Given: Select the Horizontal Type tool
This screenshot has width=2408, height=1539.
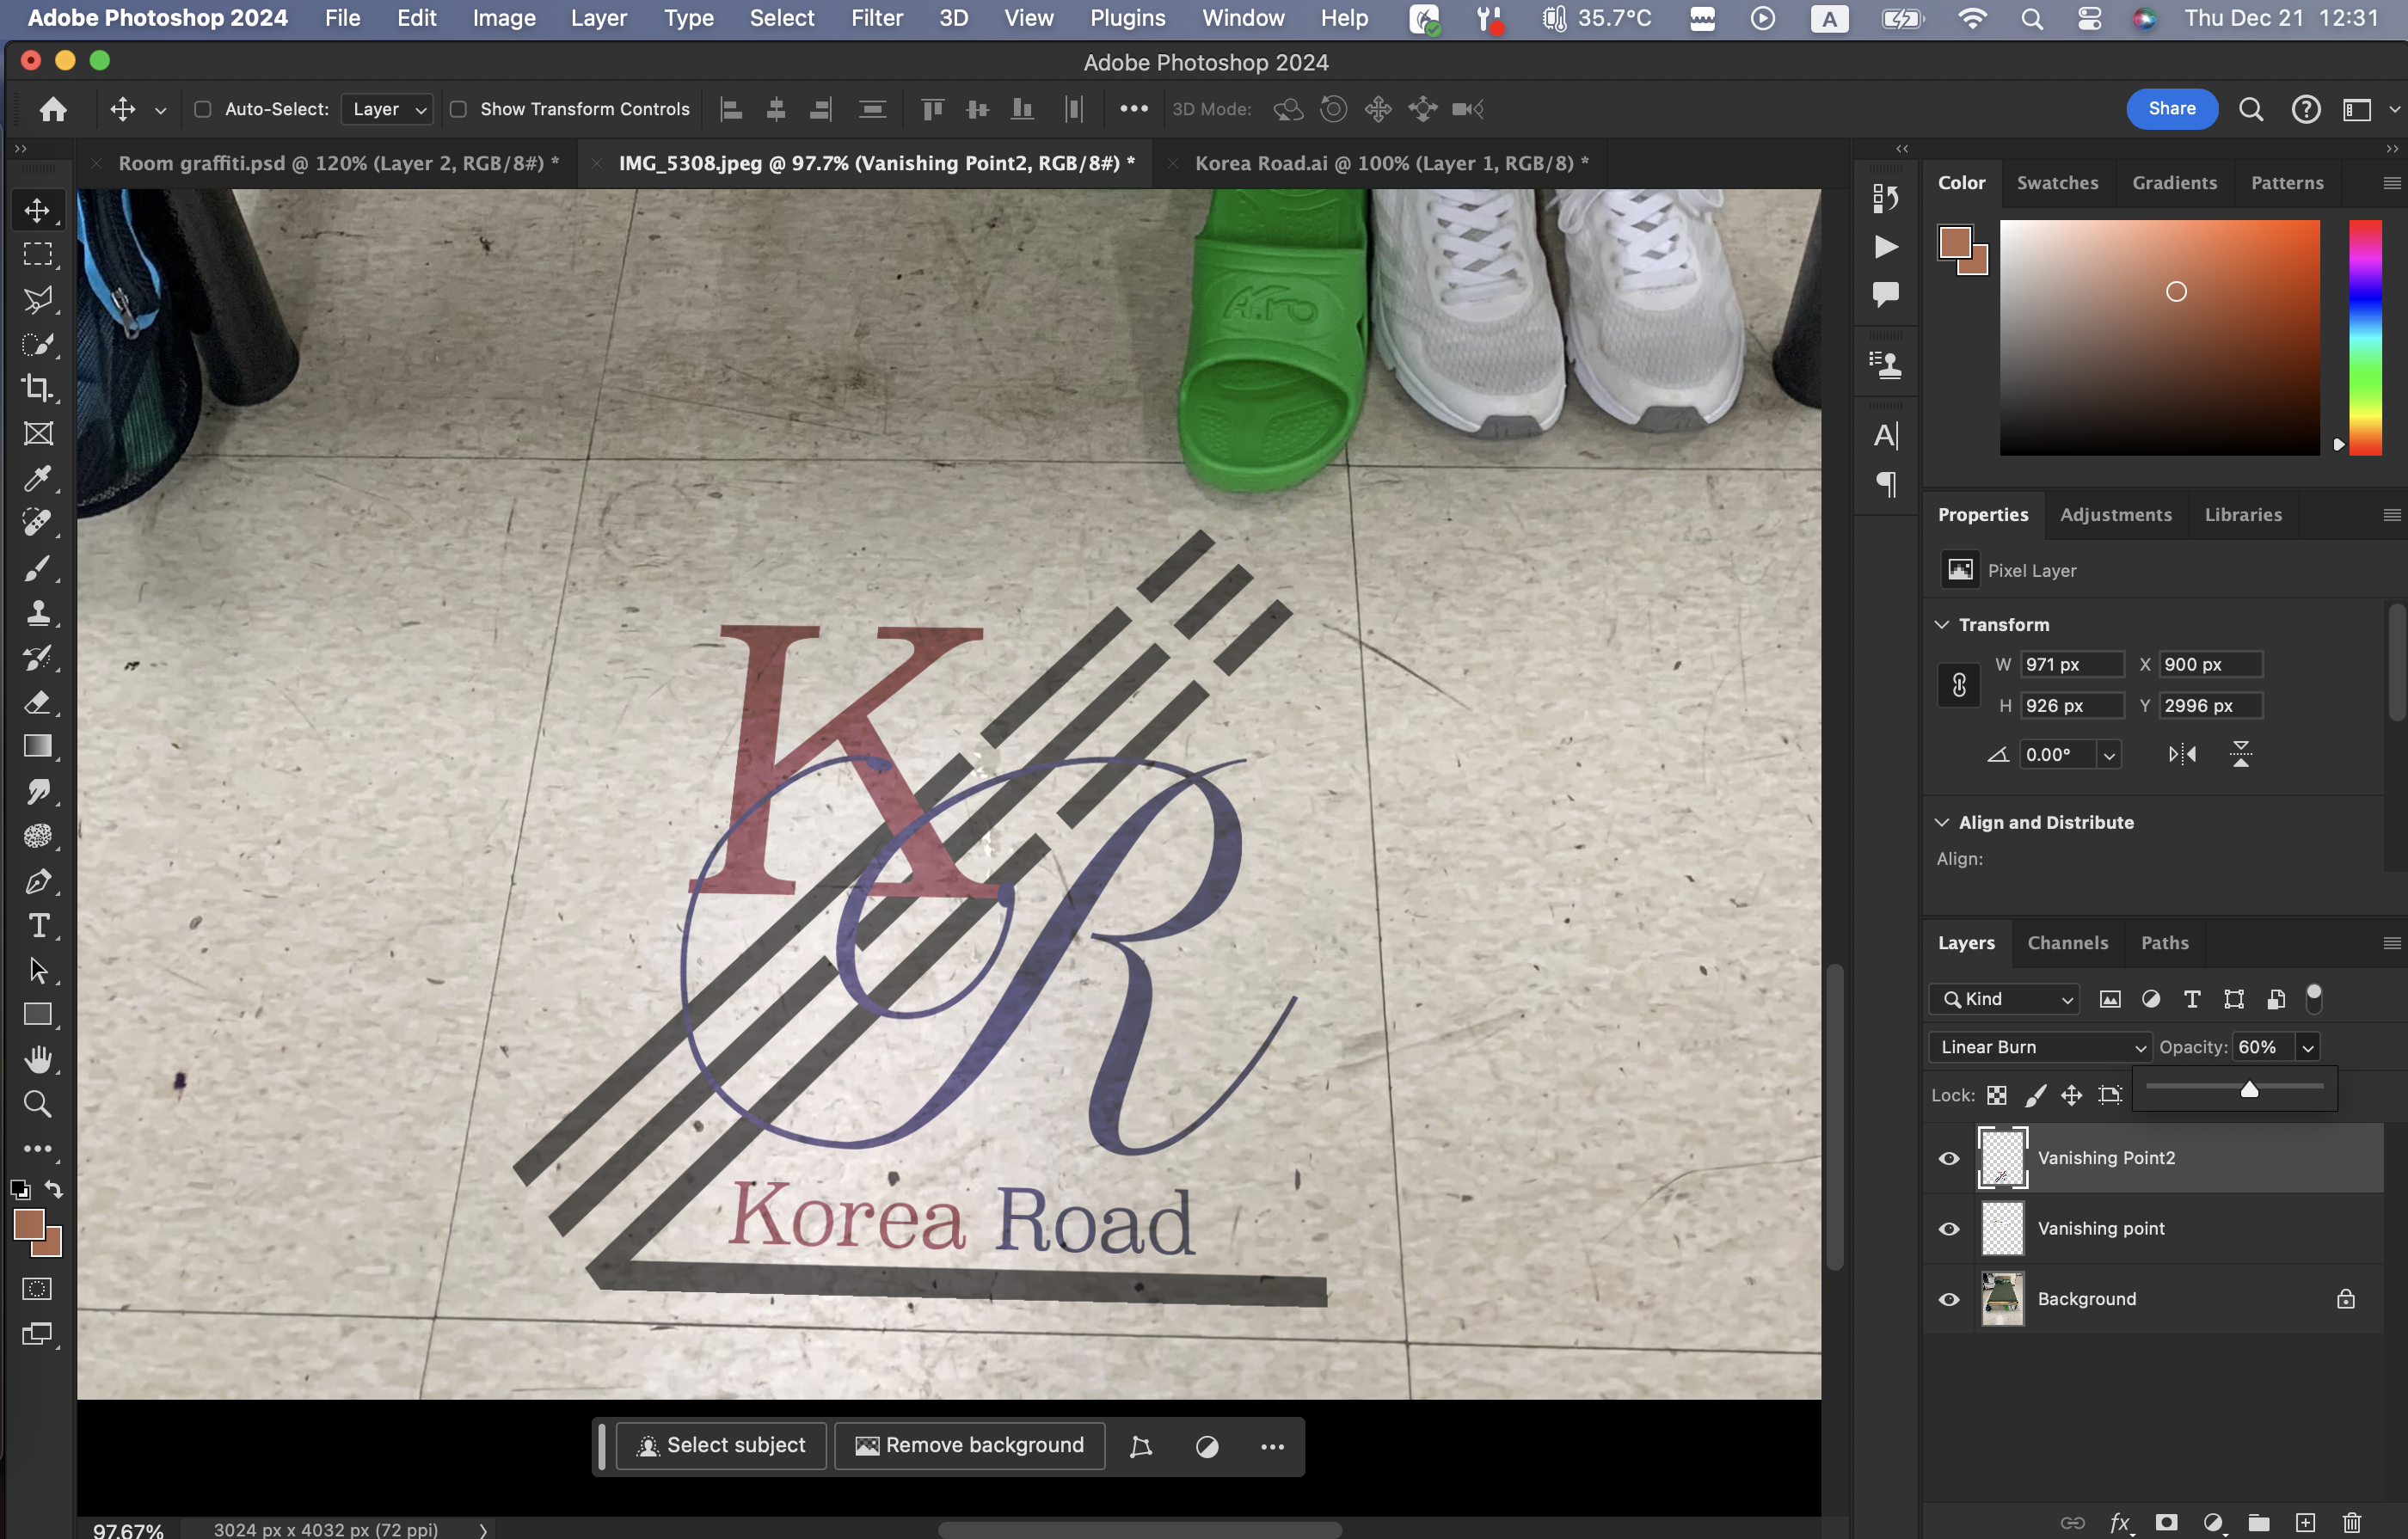Looking at the screenshot, I should [38, 926].
